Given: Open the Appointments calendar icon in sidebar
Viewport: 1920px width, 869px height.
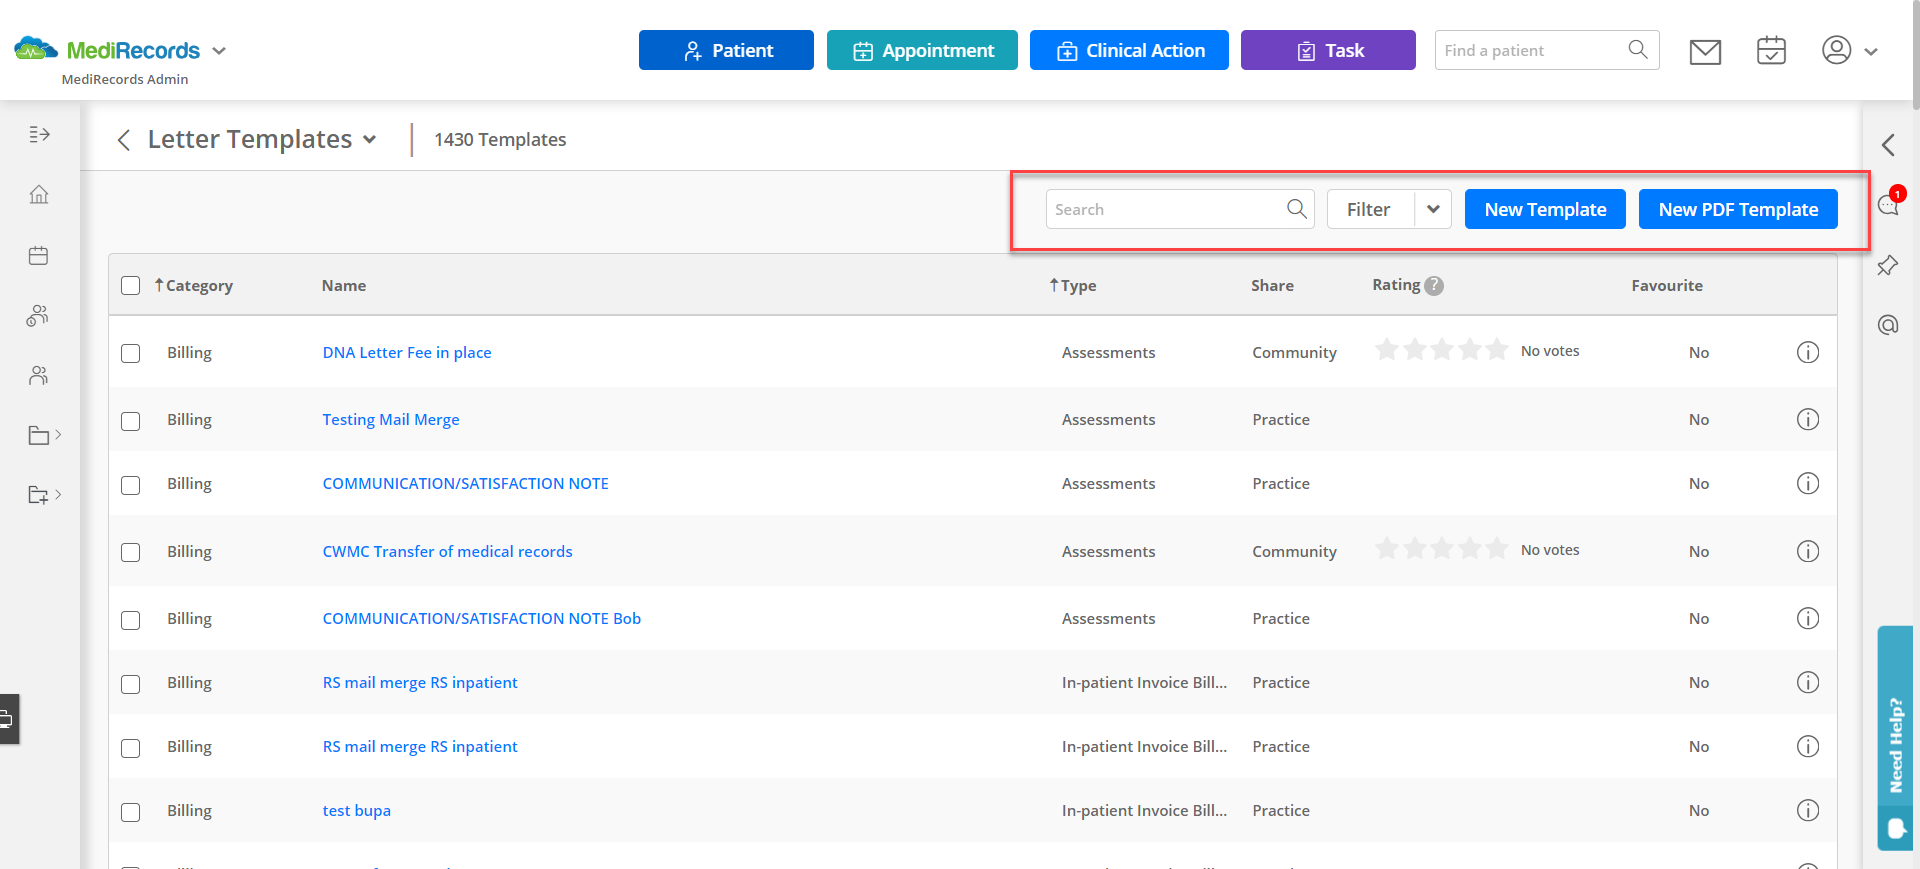Looking at the screenshot, I should (x=39, y=255).
